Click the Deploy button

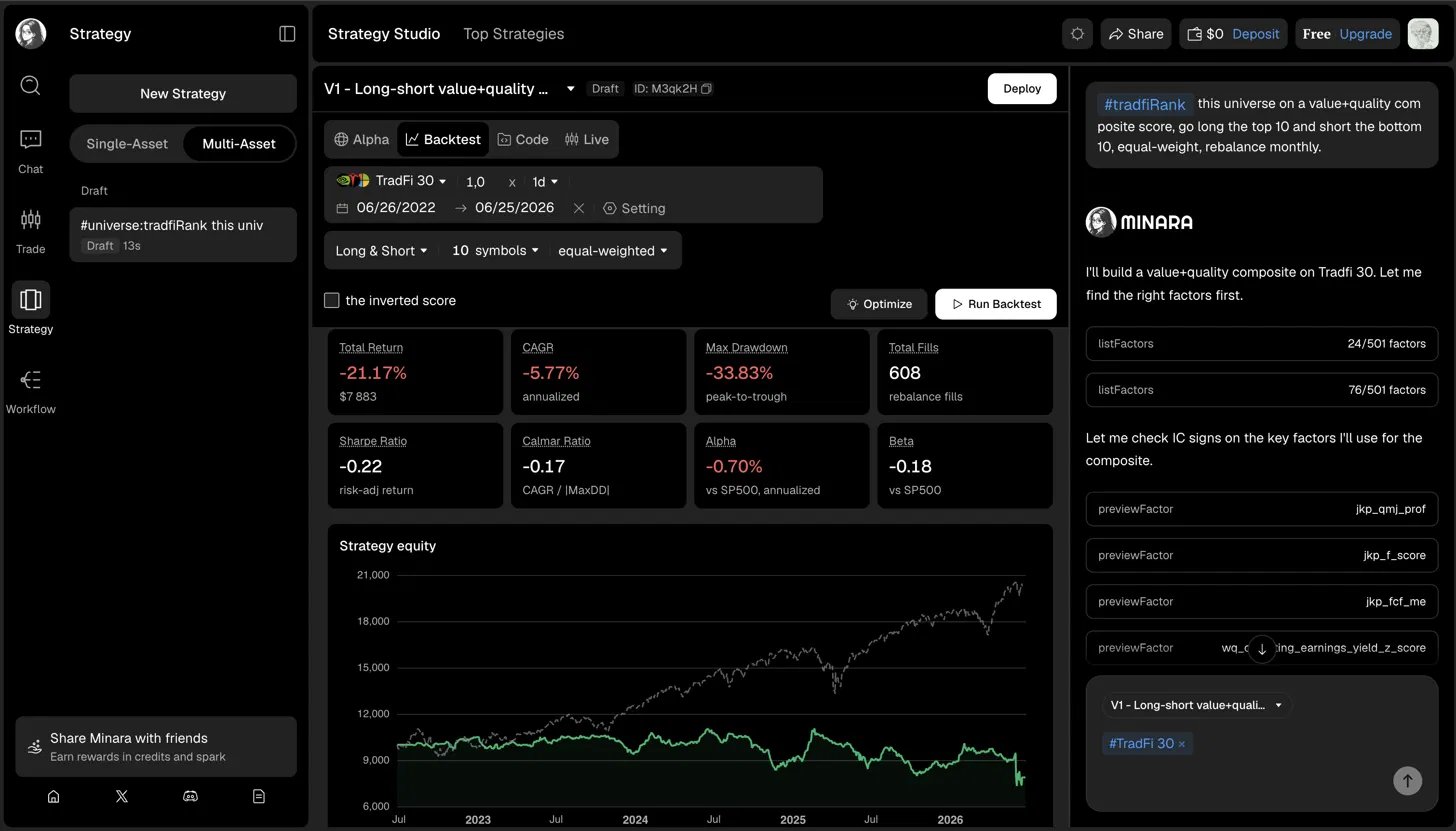click(1022, 89)
